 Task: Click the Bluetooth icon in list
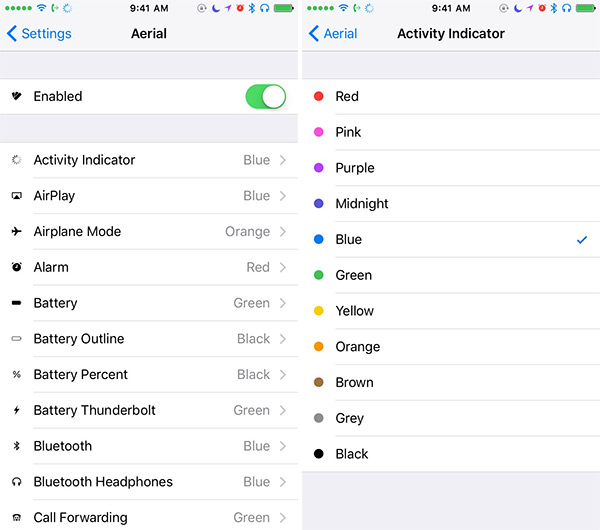[16, 446]
